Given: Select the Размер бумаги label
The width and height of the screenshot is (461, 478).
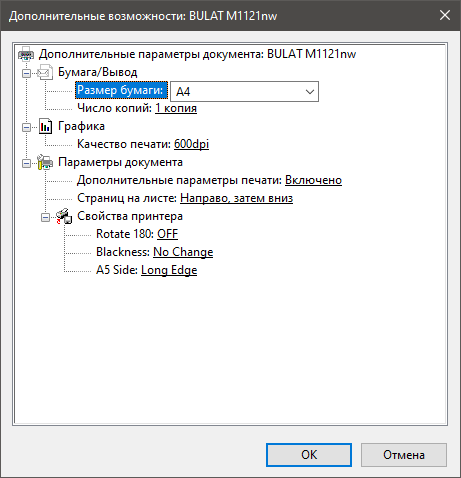Looking at the screenshot, I should pyautogui.click(x=121, y=90).
